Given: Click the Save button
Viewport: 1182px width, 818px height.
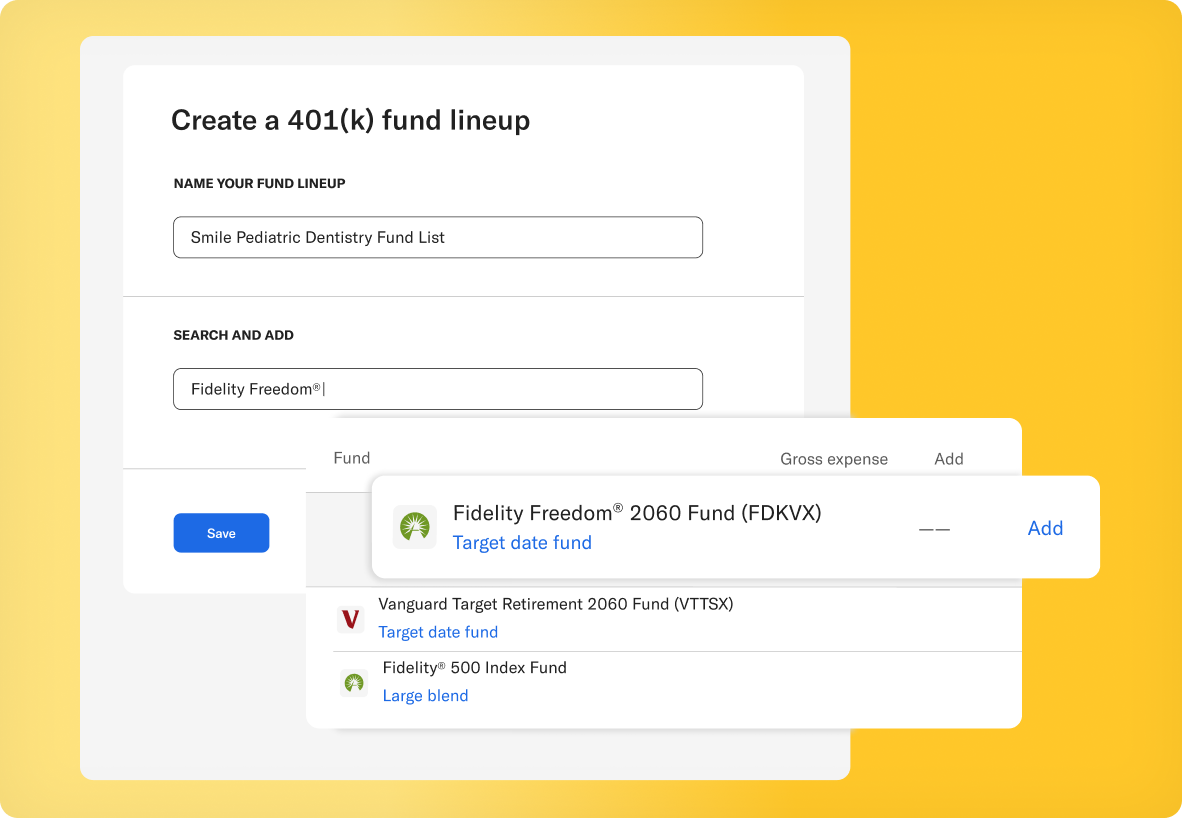Looking at the screenshot, I should [221, 533].
